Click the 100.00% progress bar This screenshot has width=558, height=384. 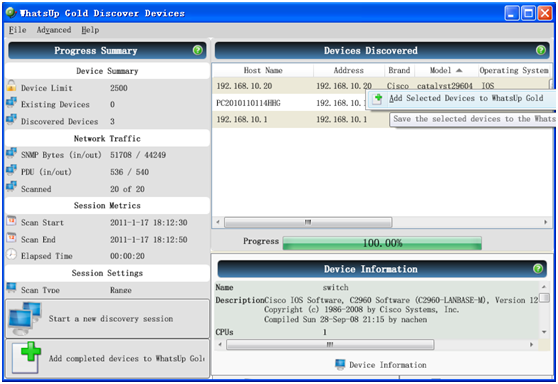[x=382, y=243]
